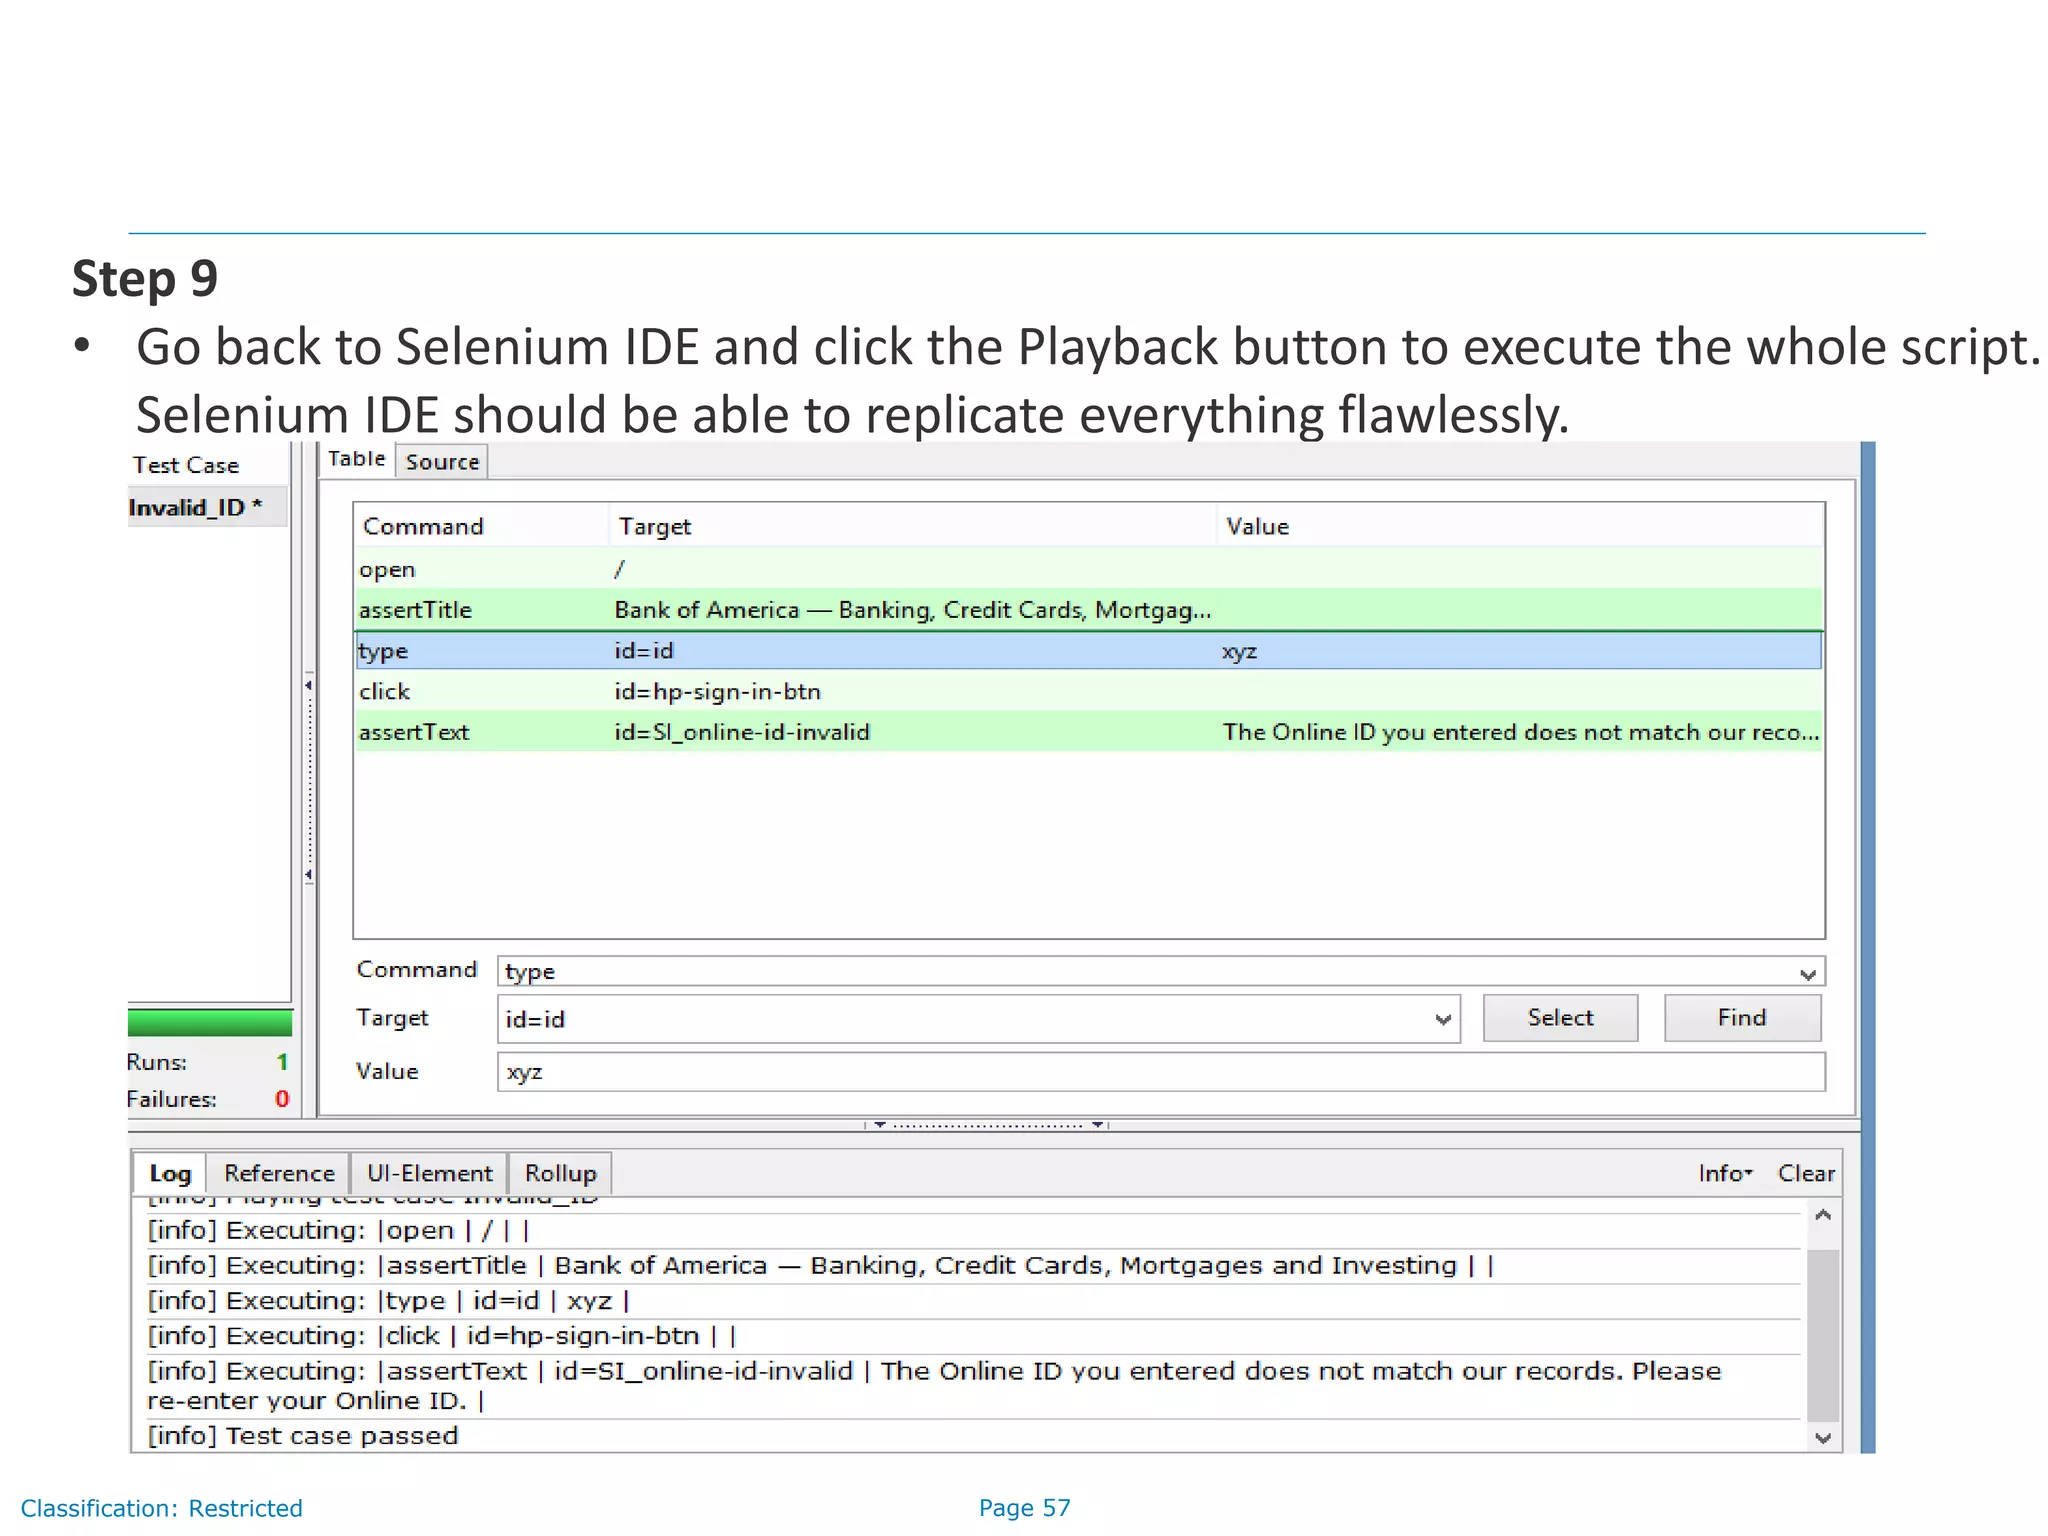Open the Command dropdown arrow
The width and height of the screenshot is (2048, 1536).
coord(1807,973)
